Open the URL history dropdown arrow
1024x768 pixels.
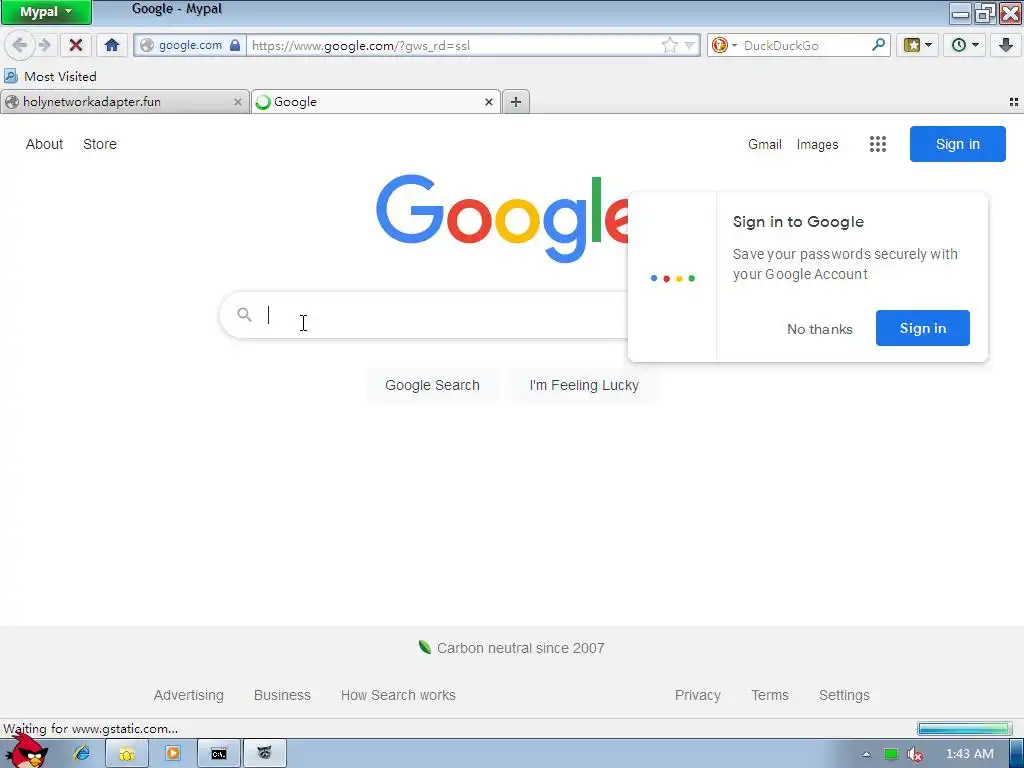click(689, 46)
